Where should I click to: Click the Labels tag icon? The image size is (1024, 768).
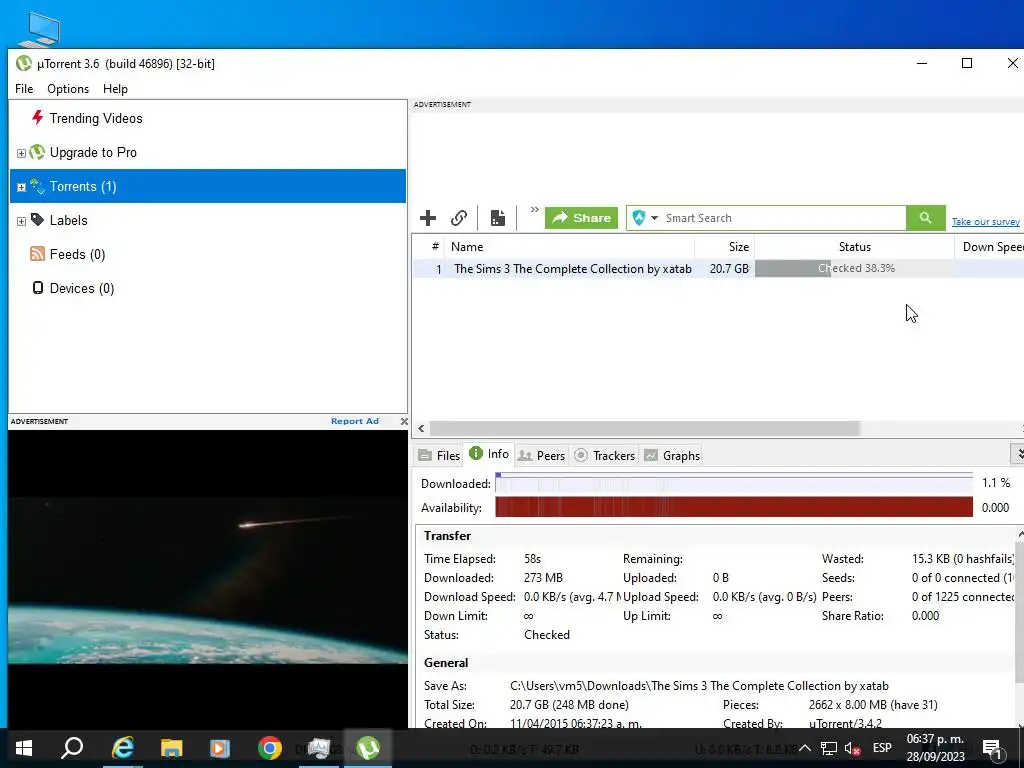[37, 219]
